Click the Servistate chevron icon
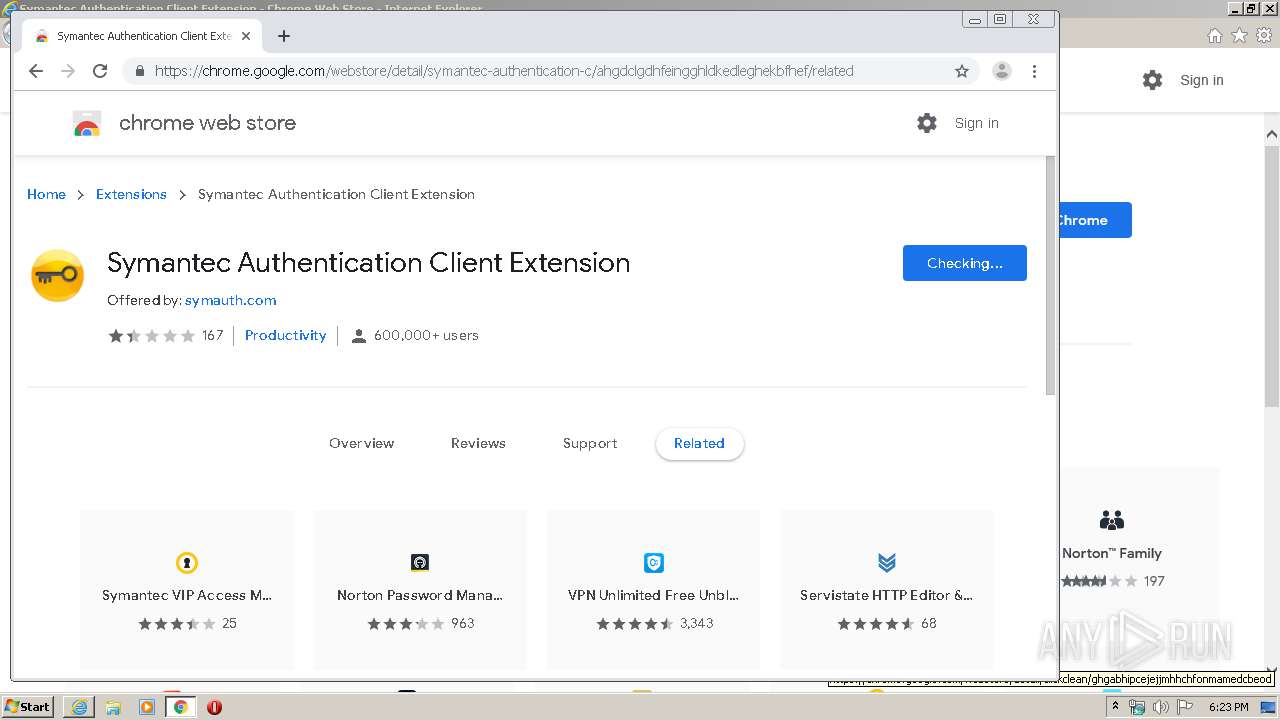Image resolution: width=1280 pixels, height=720 pixels. [x=887, y=562]
